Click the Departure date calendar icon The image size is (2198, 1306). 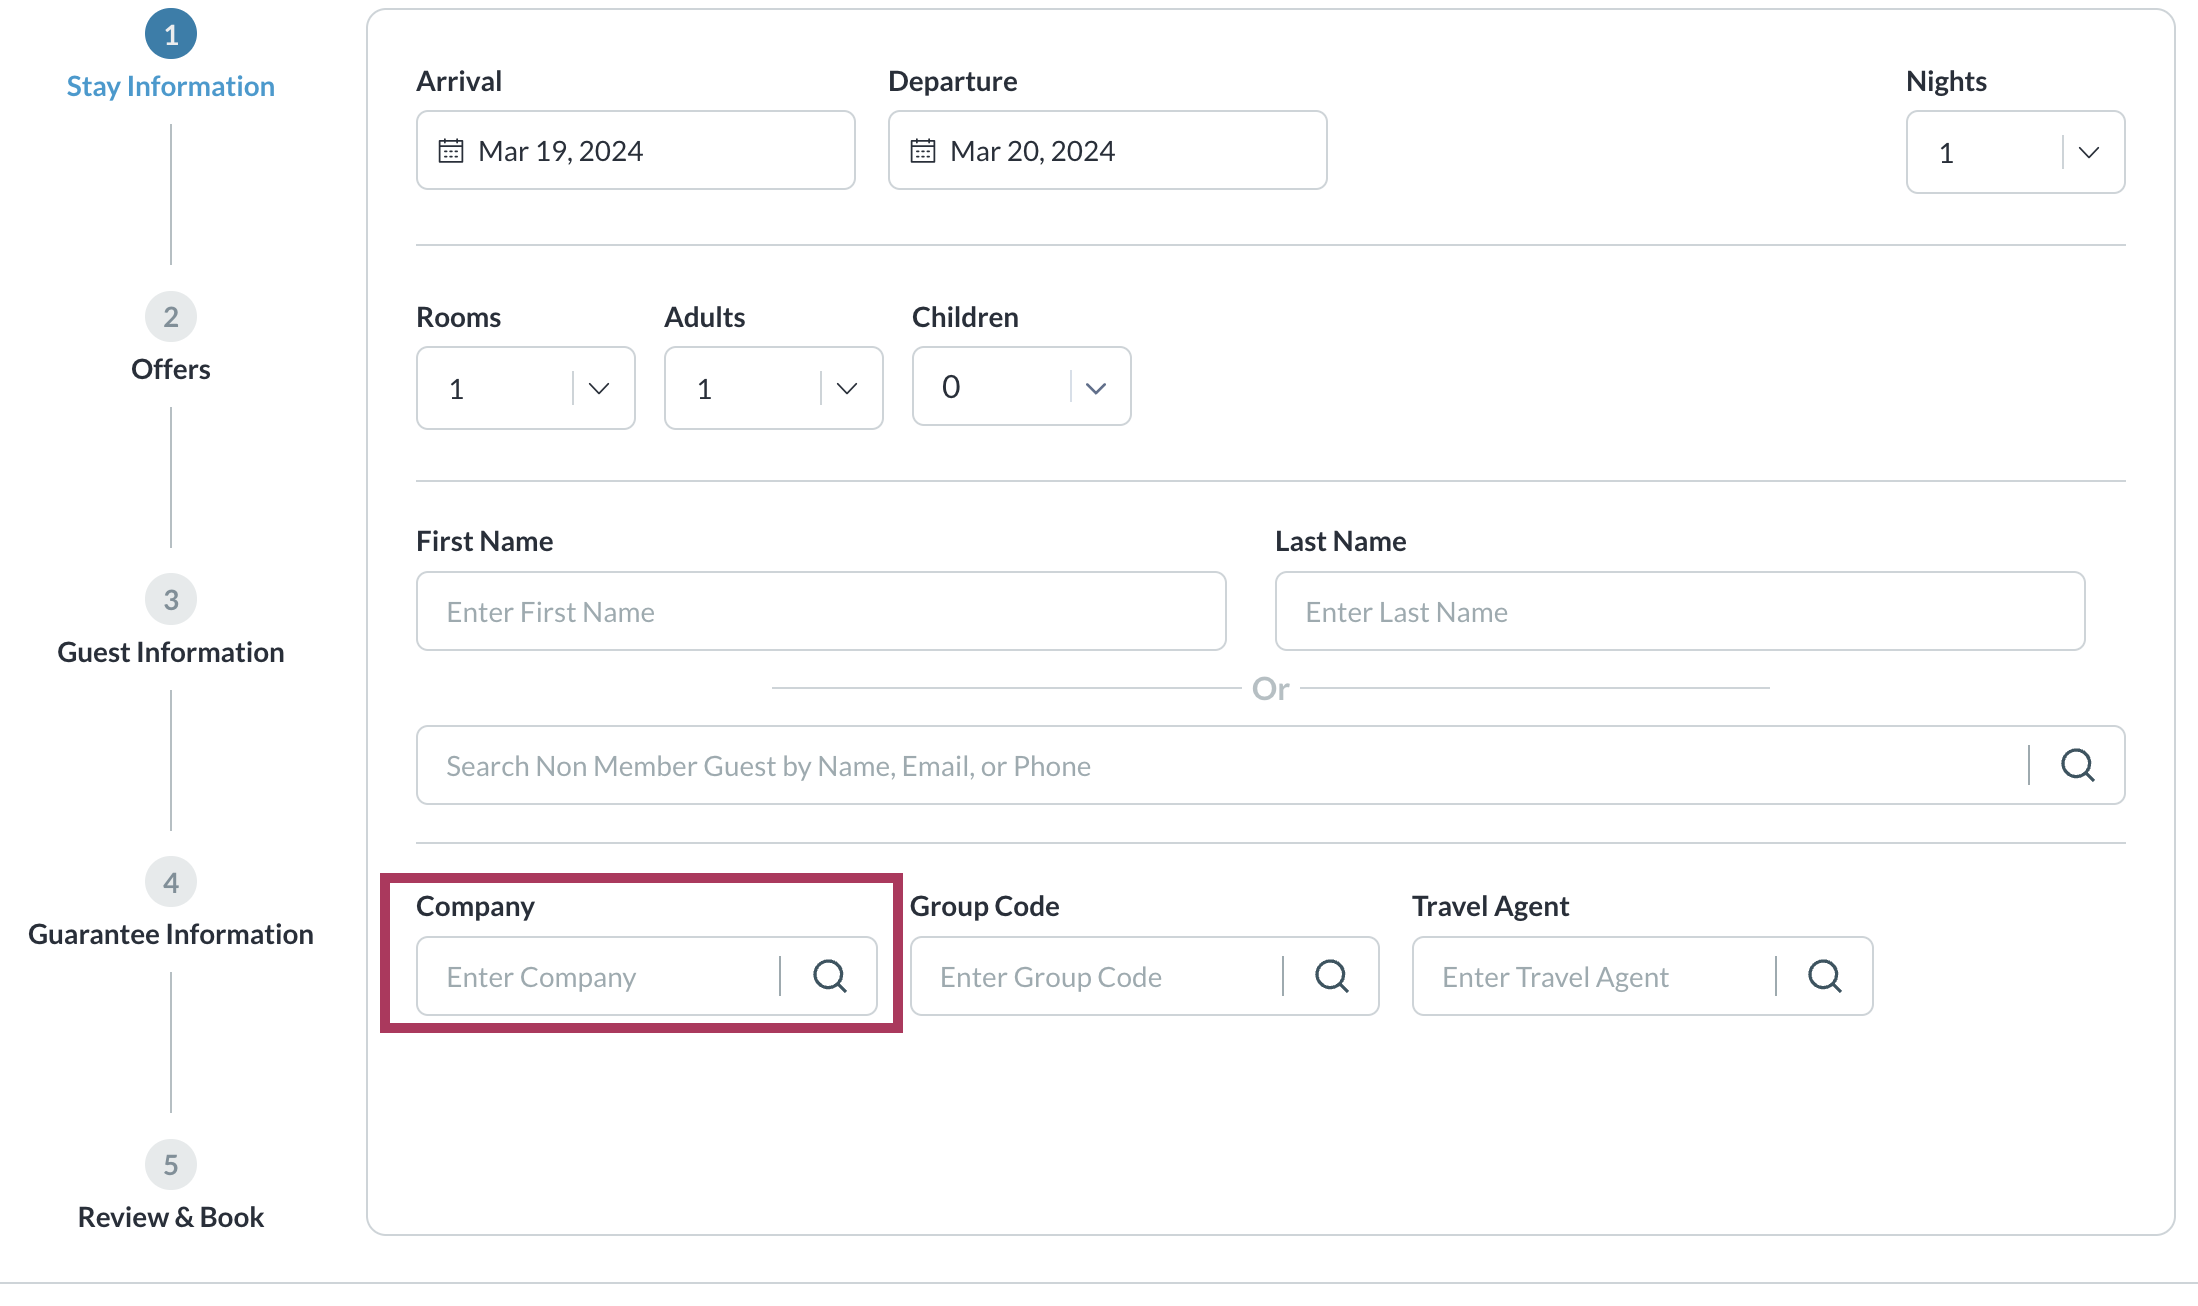coord(922,151)
